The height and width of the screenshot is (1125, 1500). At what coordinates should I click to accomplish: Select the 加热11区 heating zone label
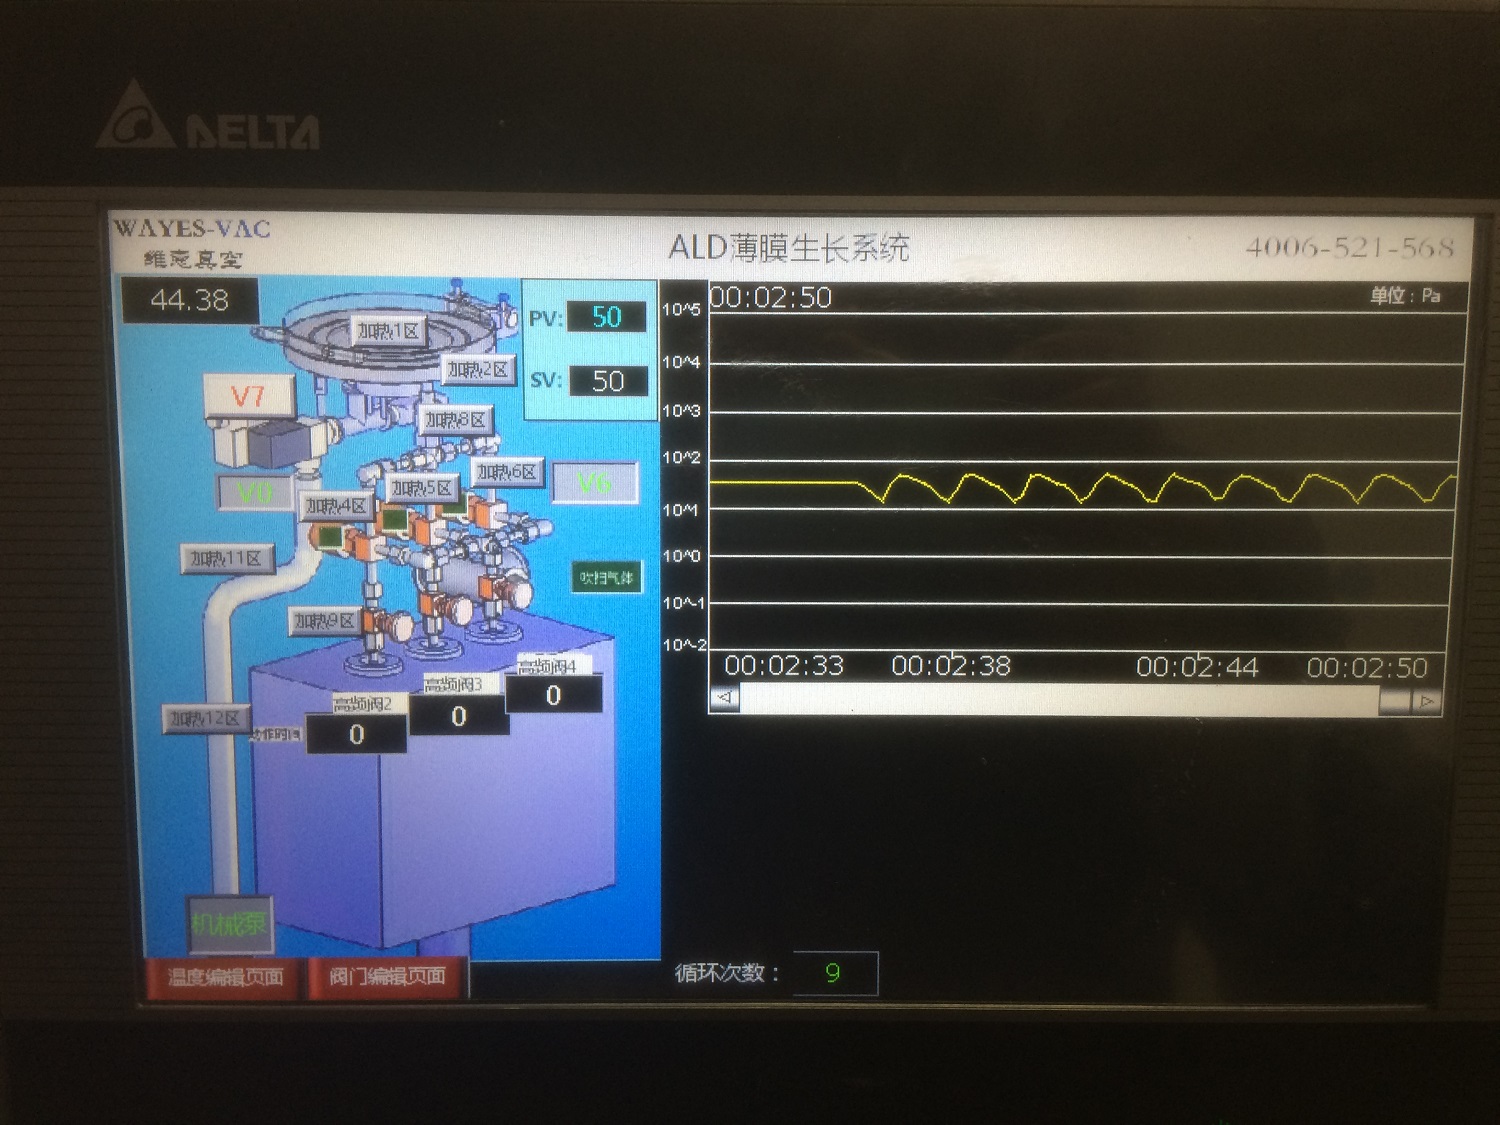click(x=226, y=558)
